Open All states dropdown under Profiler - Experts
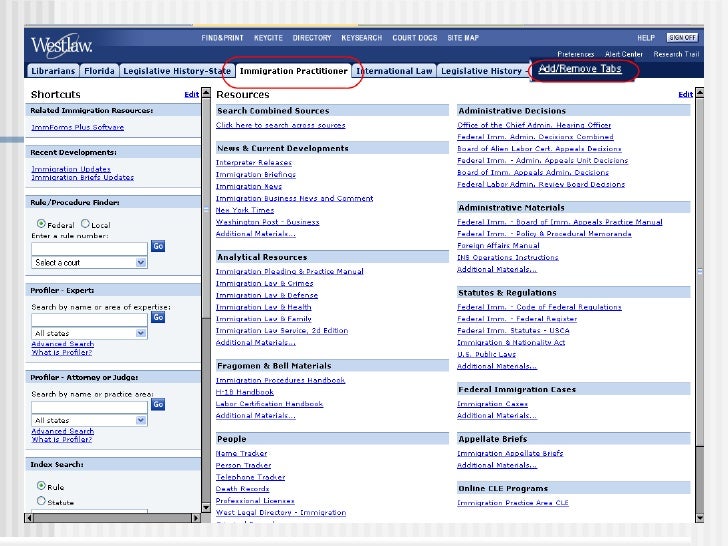 pos(89,333)
